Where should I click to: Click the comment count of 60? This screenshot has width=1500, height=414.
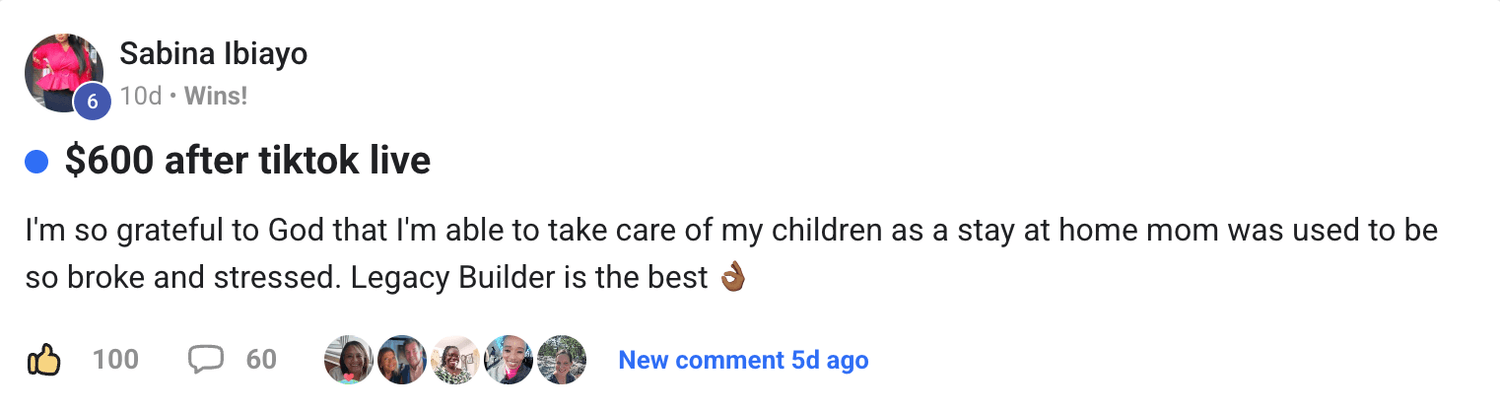[261, 360]
